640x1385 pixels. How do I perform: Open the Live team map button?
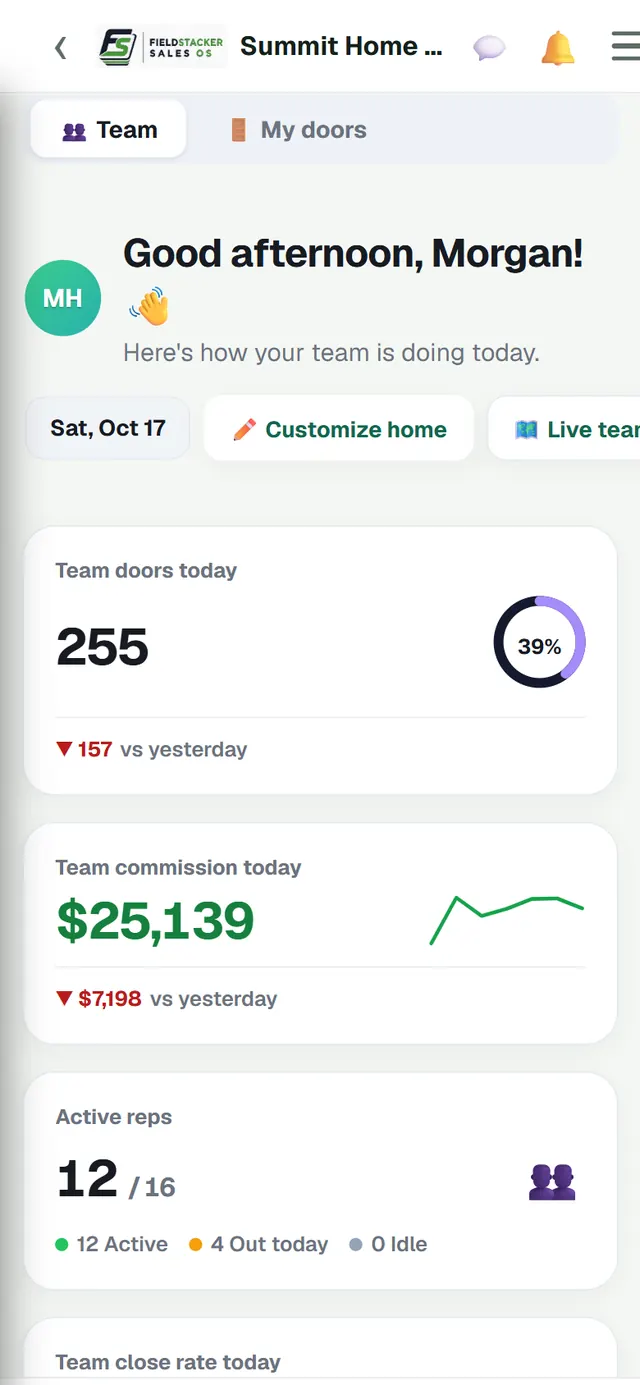[565, 429]
